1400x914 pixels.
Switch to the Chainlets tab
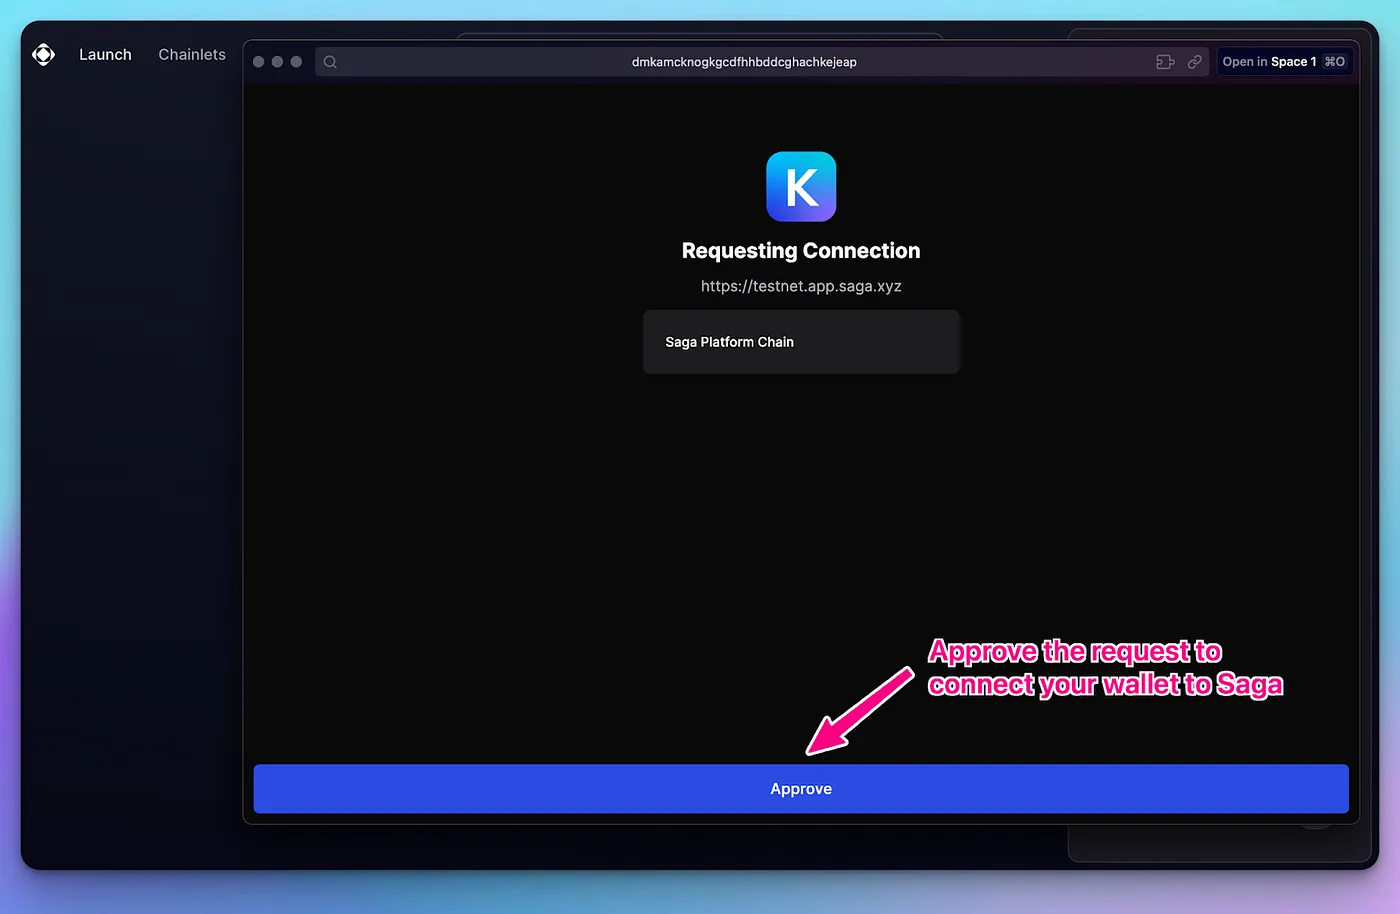click(x=192, y=54)
